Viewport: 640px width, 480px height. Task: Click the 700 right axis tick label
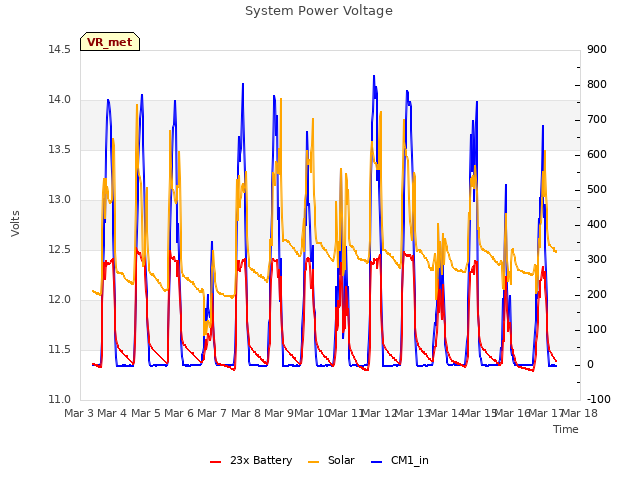[597, 120]
